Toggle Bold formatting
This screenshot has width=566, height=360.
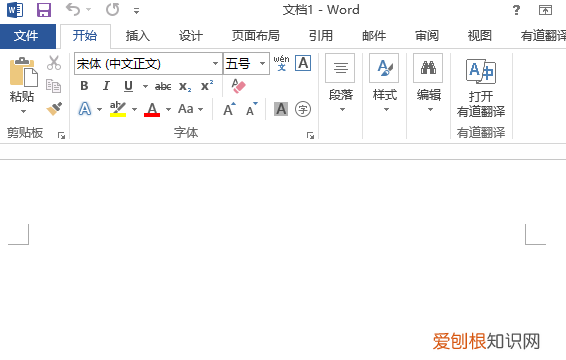(84, 86)
